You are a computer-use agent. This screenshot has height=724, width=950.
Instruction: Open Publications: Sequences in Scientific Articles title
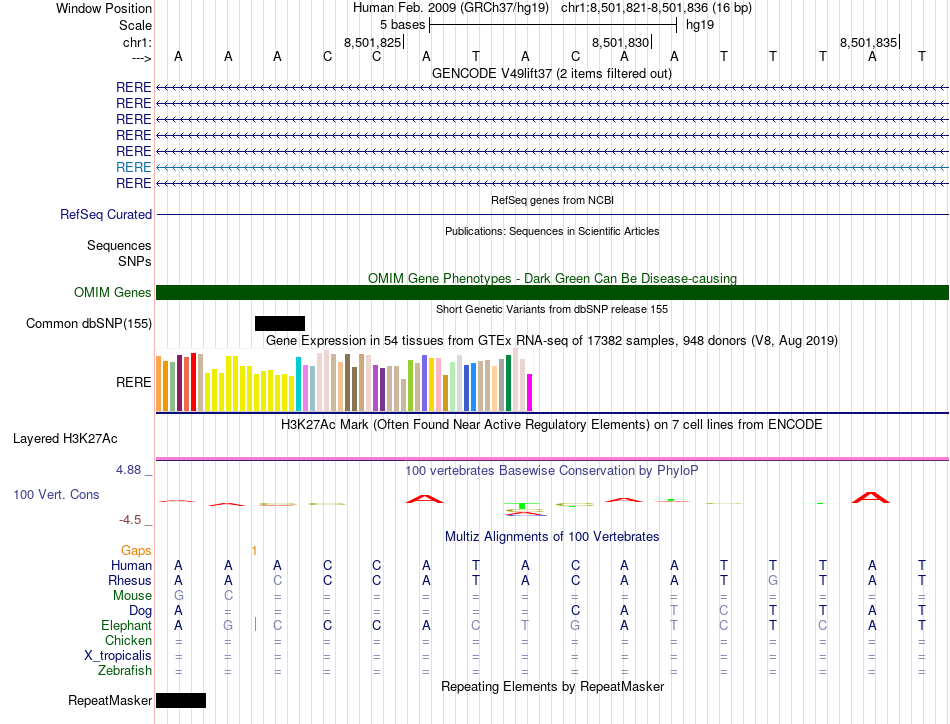[552, 231]
